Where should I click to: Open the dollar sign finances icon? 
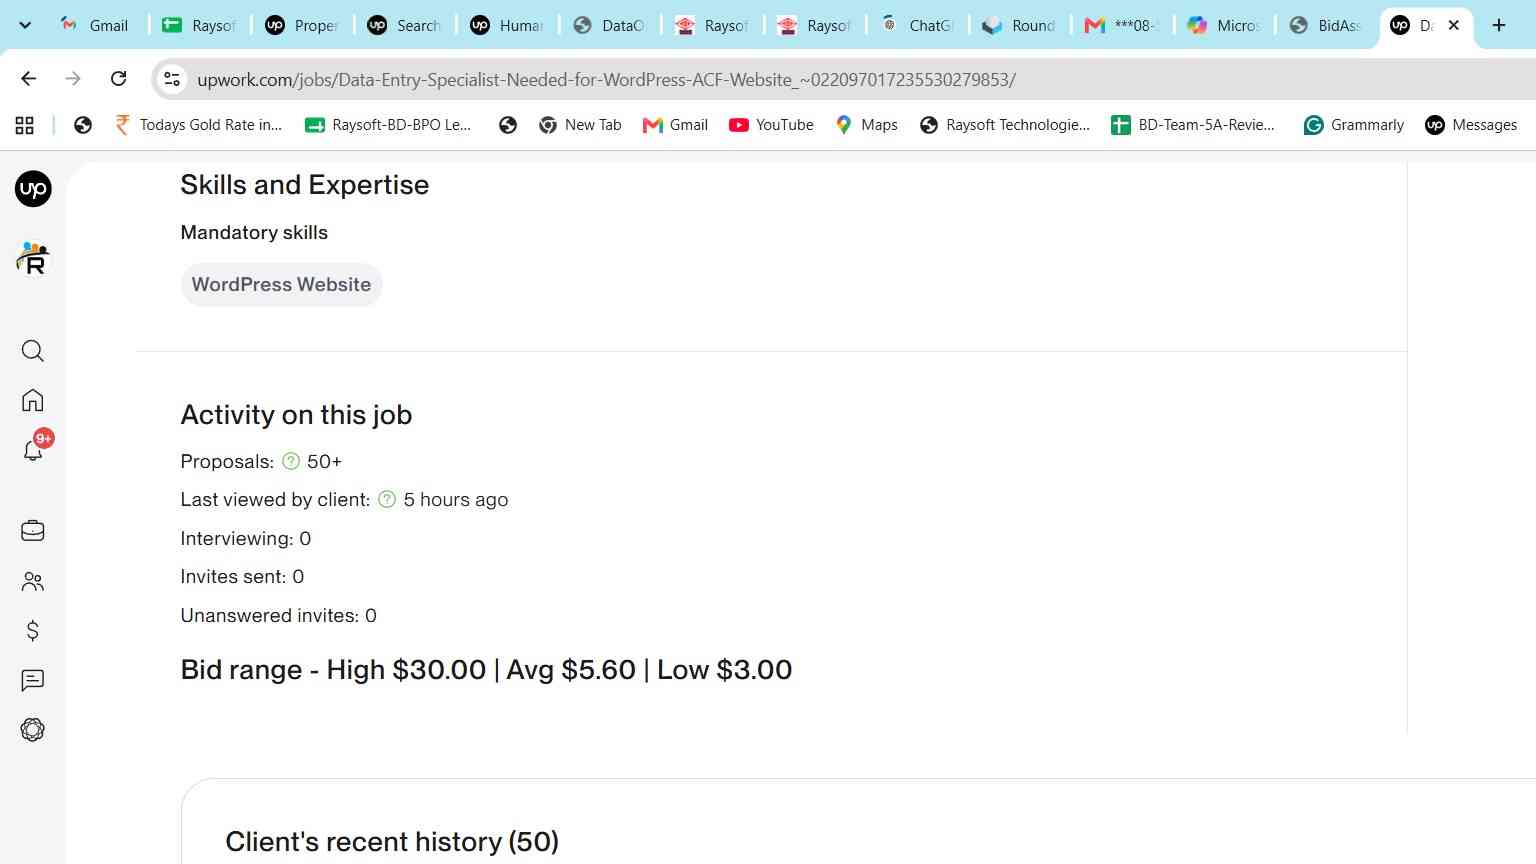(x=33, y=630)
